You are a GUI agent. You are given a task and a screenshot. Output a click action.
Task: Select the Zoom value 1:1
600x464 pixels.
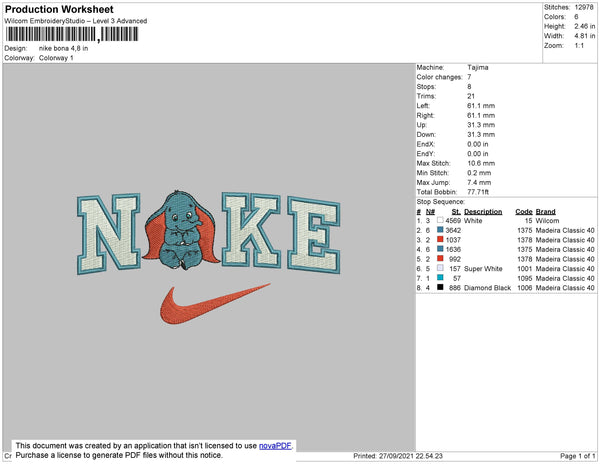[x=579, y=45]
